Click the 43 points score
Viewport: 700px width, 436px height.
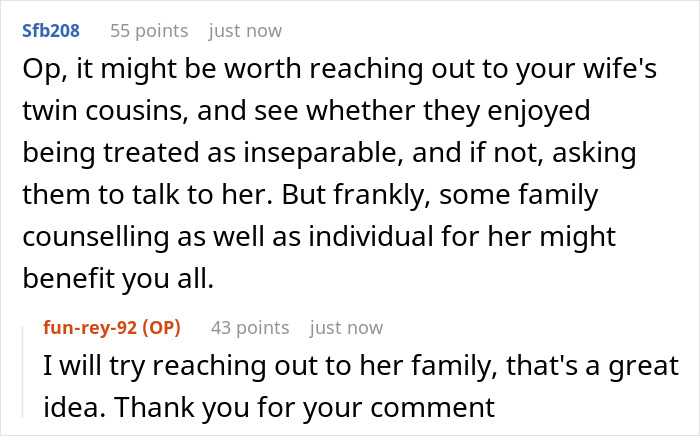pyautogui.click(x=250, y=327)
